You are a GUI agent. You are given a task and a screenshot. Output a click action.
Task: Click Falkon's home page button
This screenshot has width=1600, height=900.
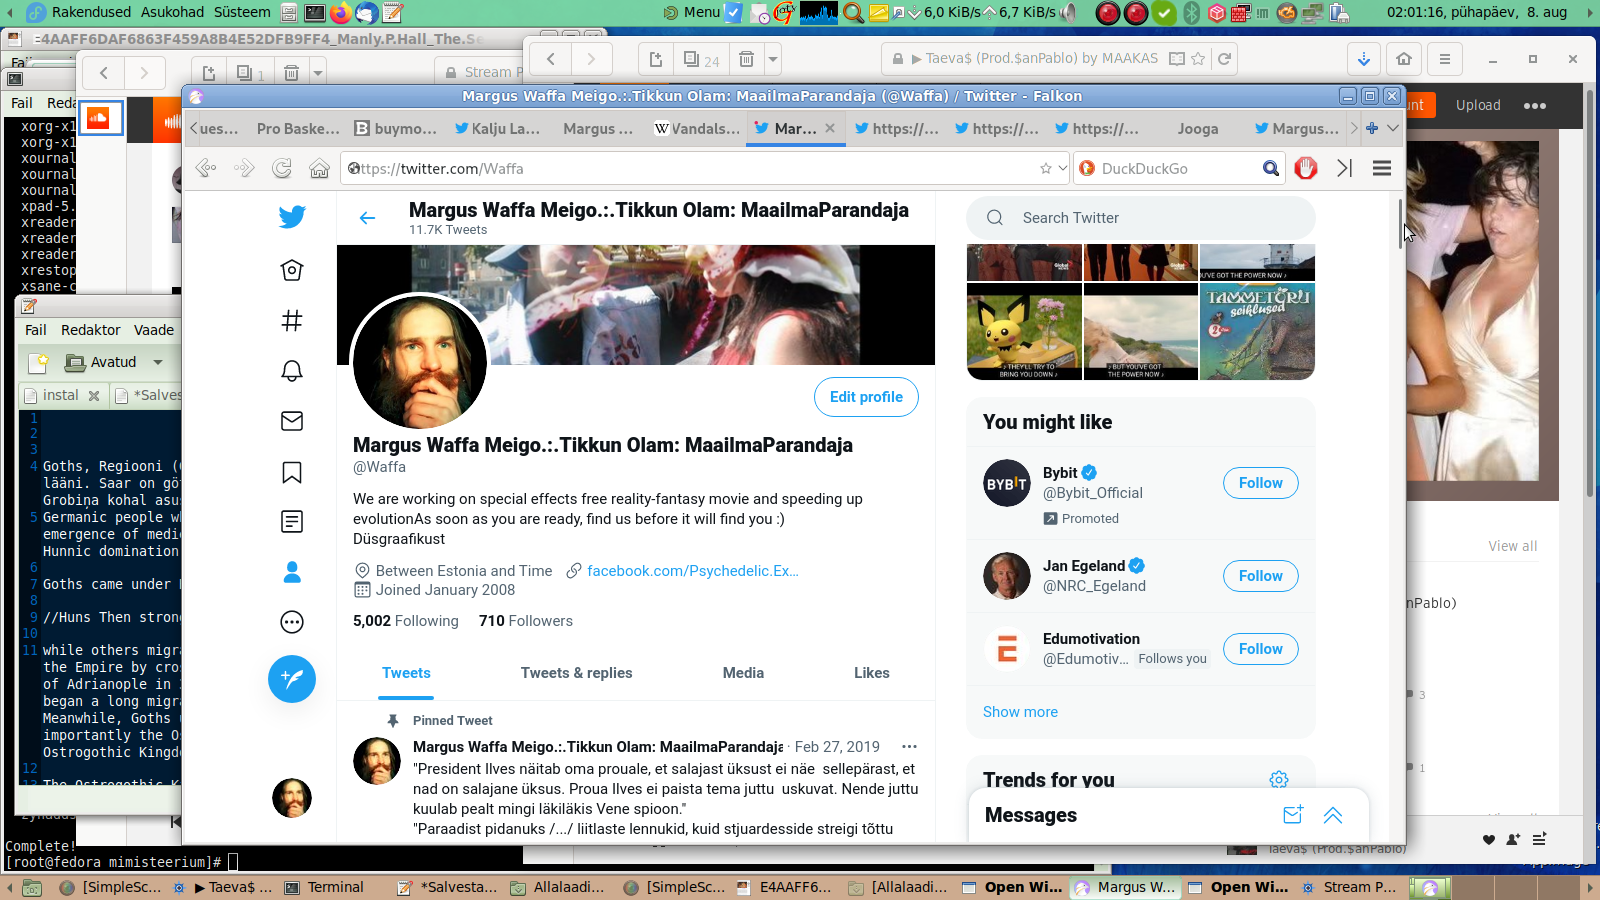click(x=319, y=168)
